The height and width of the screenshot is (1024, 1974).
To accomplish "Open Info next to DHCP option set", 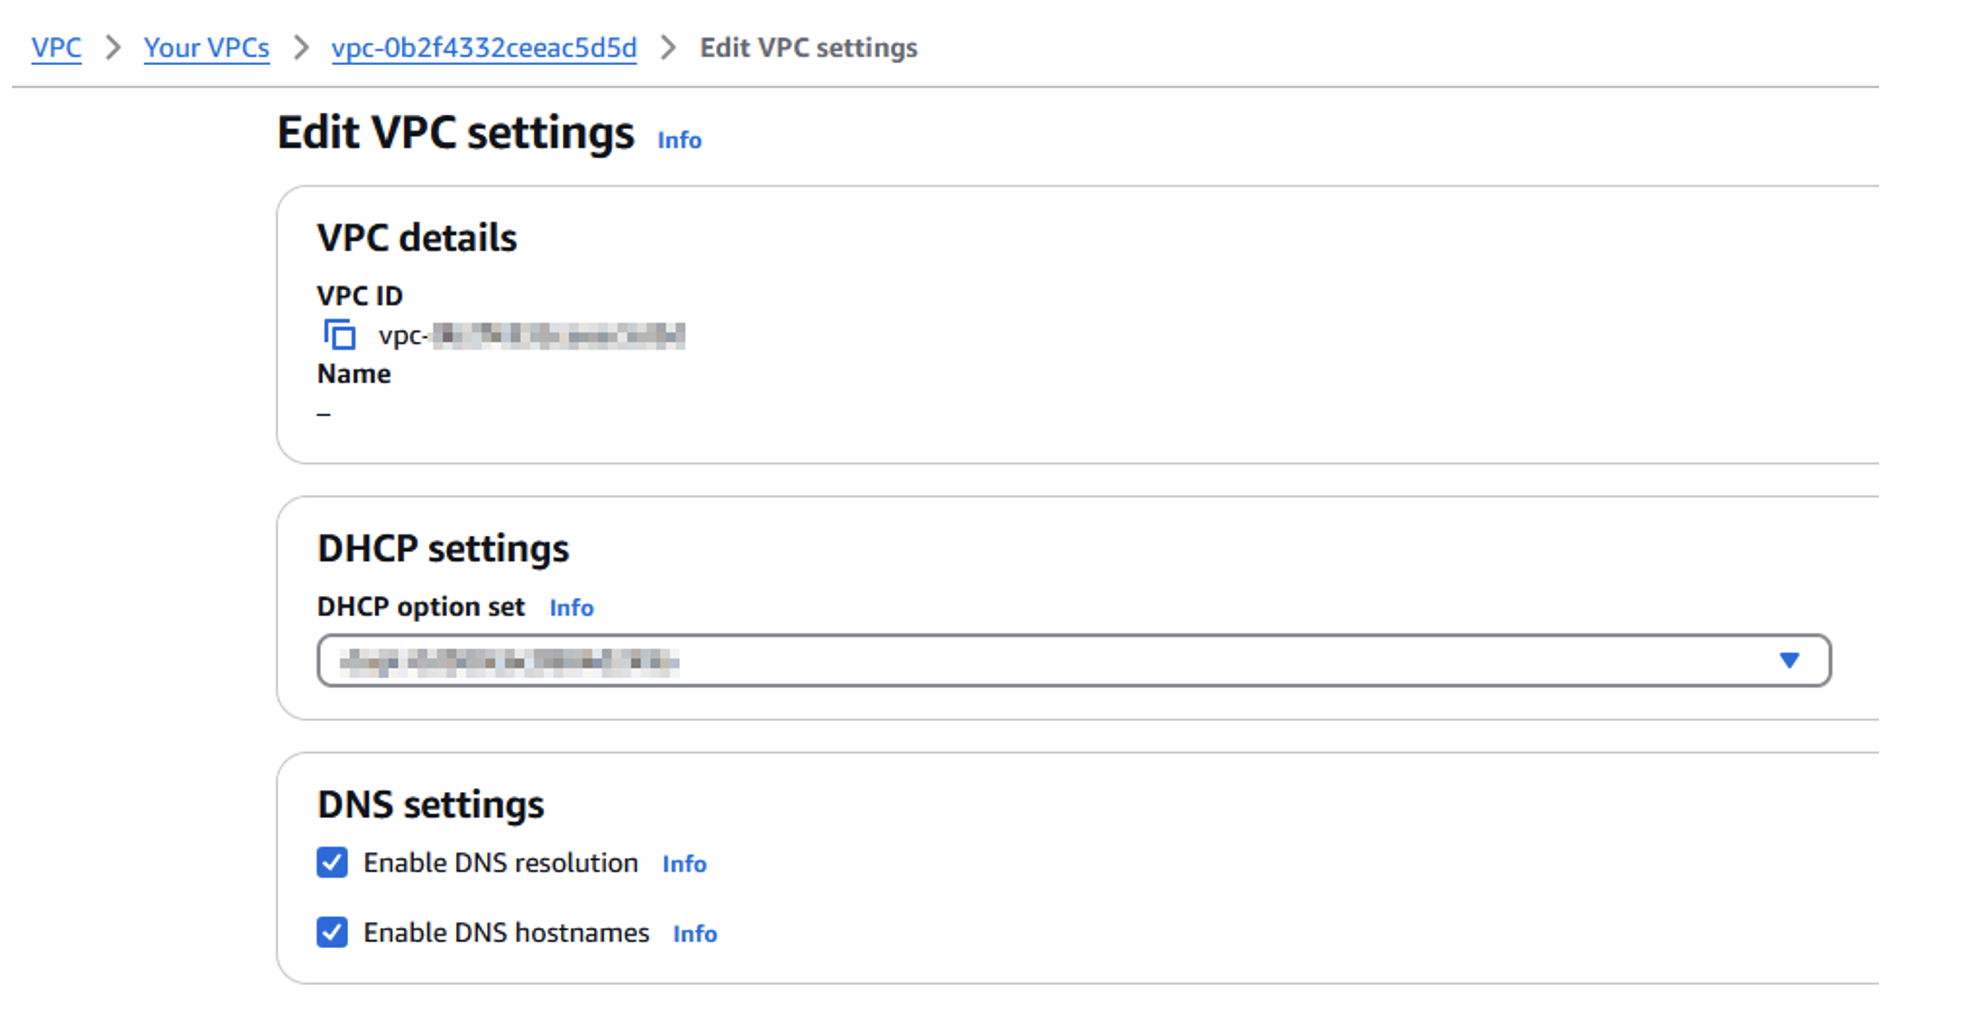I will tap(571, 608).
